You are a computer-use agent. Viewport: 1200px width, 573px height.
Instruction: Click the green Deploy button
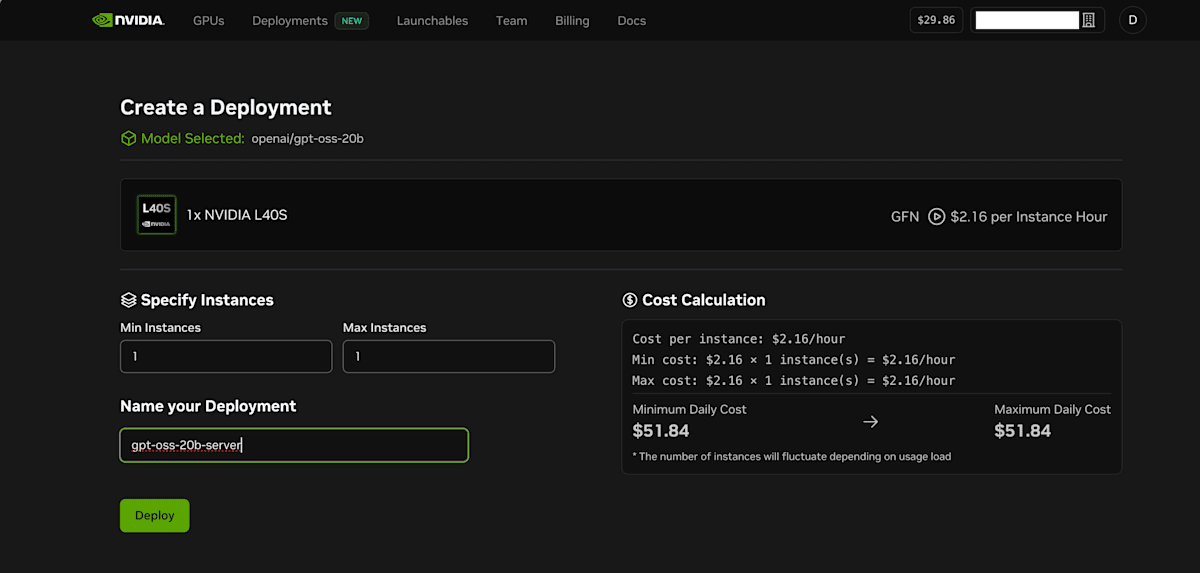click(155, 516)
